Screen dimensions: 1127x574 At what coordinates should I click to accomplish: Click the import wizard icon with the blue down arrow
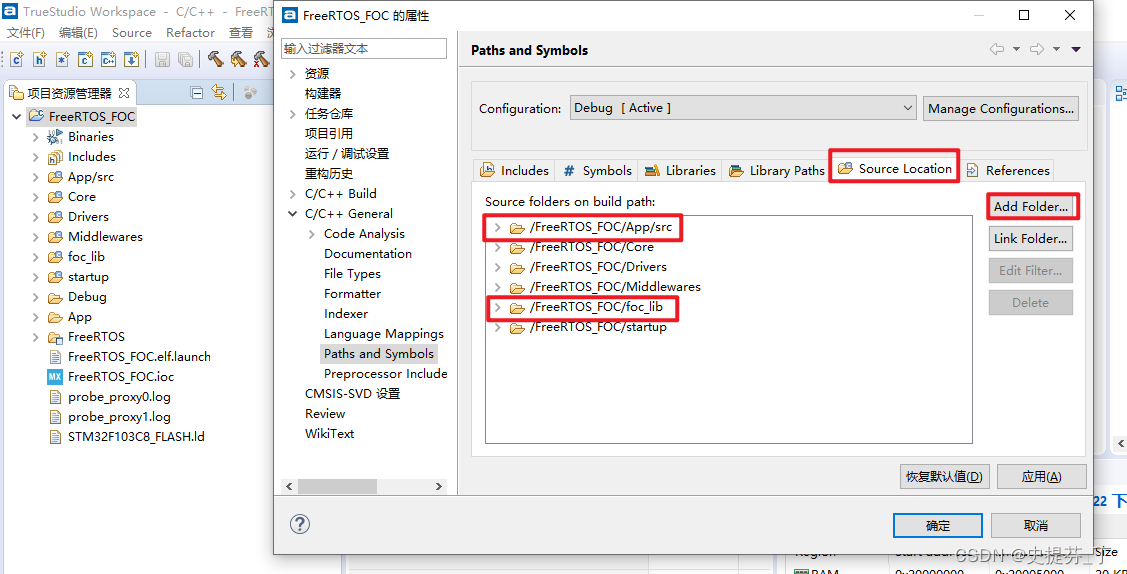pos(131,60)
